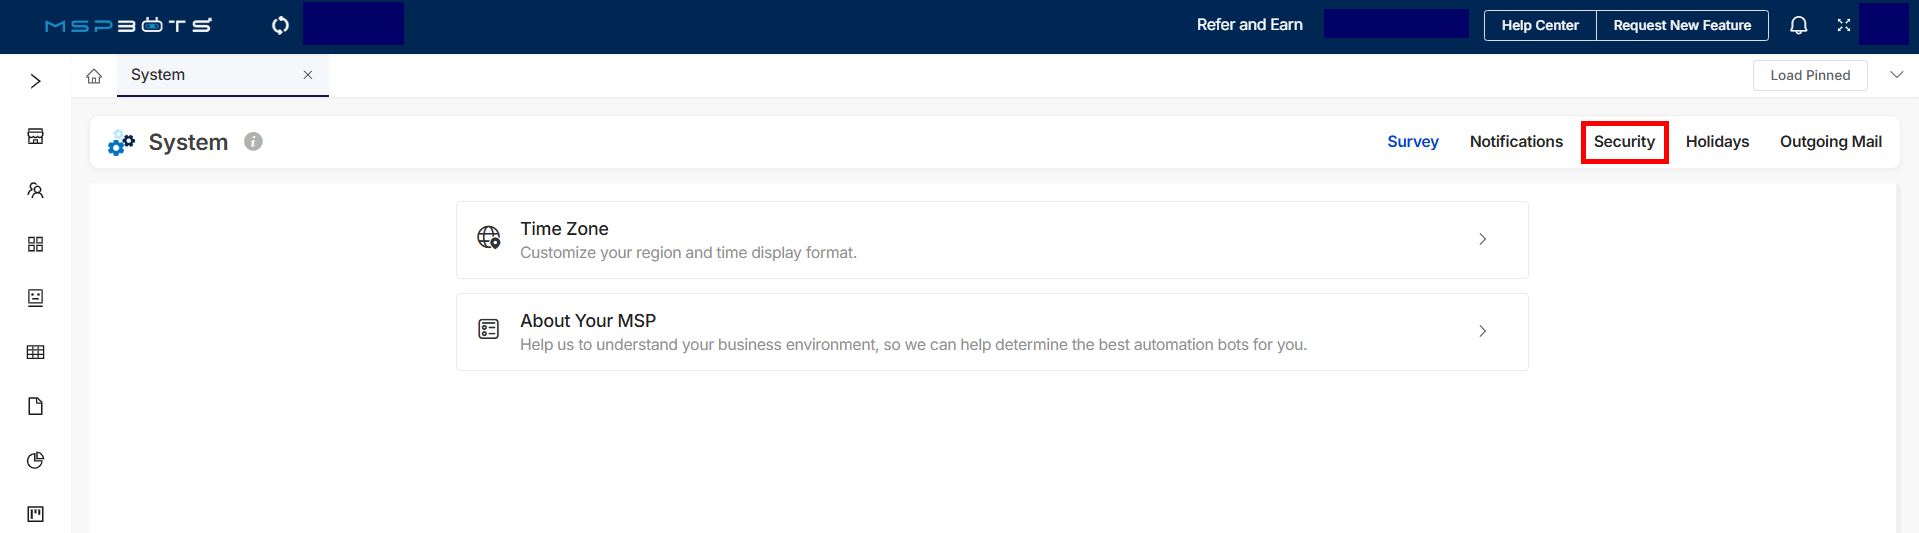The width and height of the screenshot is (1919, 533).
Task: Click the sync refresh icon near logo
Action: click(280, 25)
